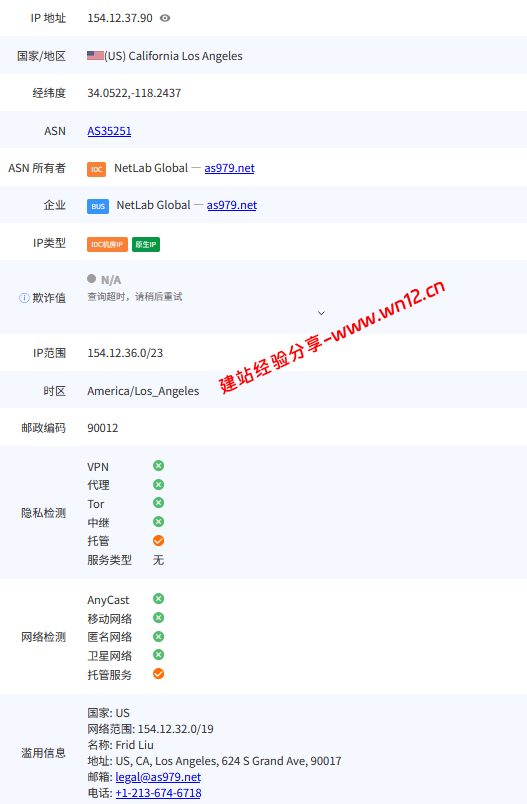The height and width of the screenshot is (804, 527).
Task: Click the +1-213-674-6718 phone link
Action: click(158, 793)
